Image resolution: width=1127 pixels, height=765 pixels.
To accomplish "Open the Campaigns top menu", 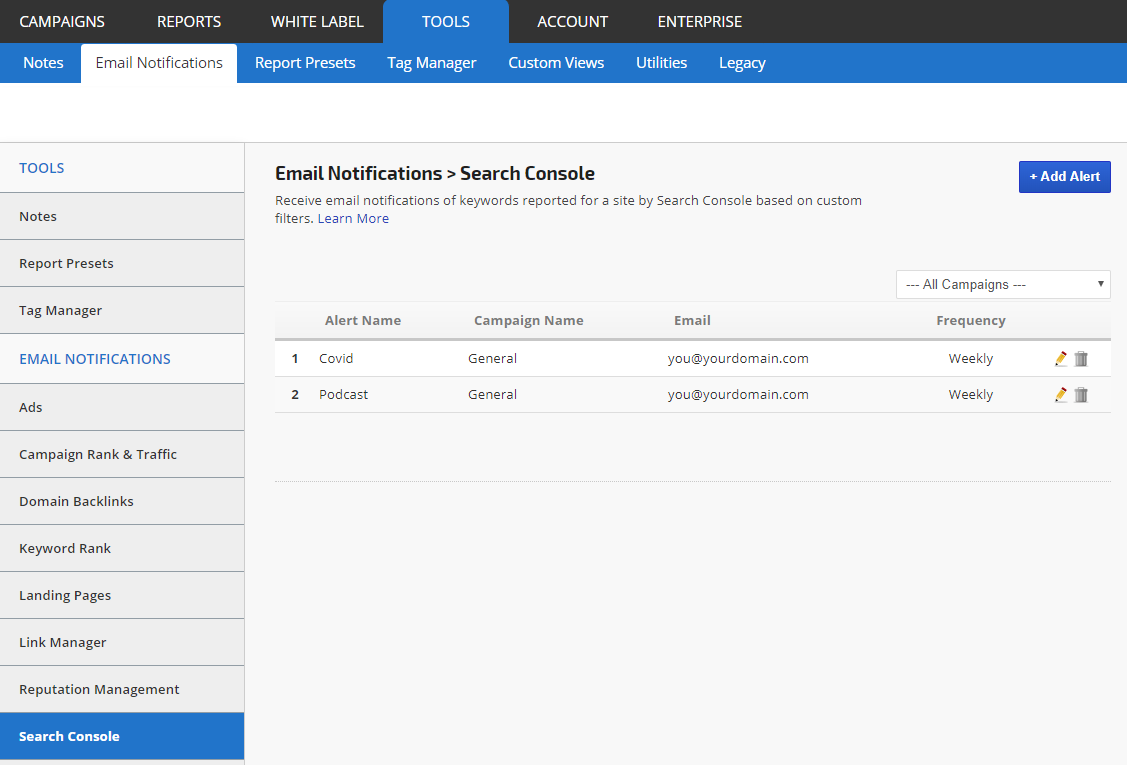I will point(62,21).
